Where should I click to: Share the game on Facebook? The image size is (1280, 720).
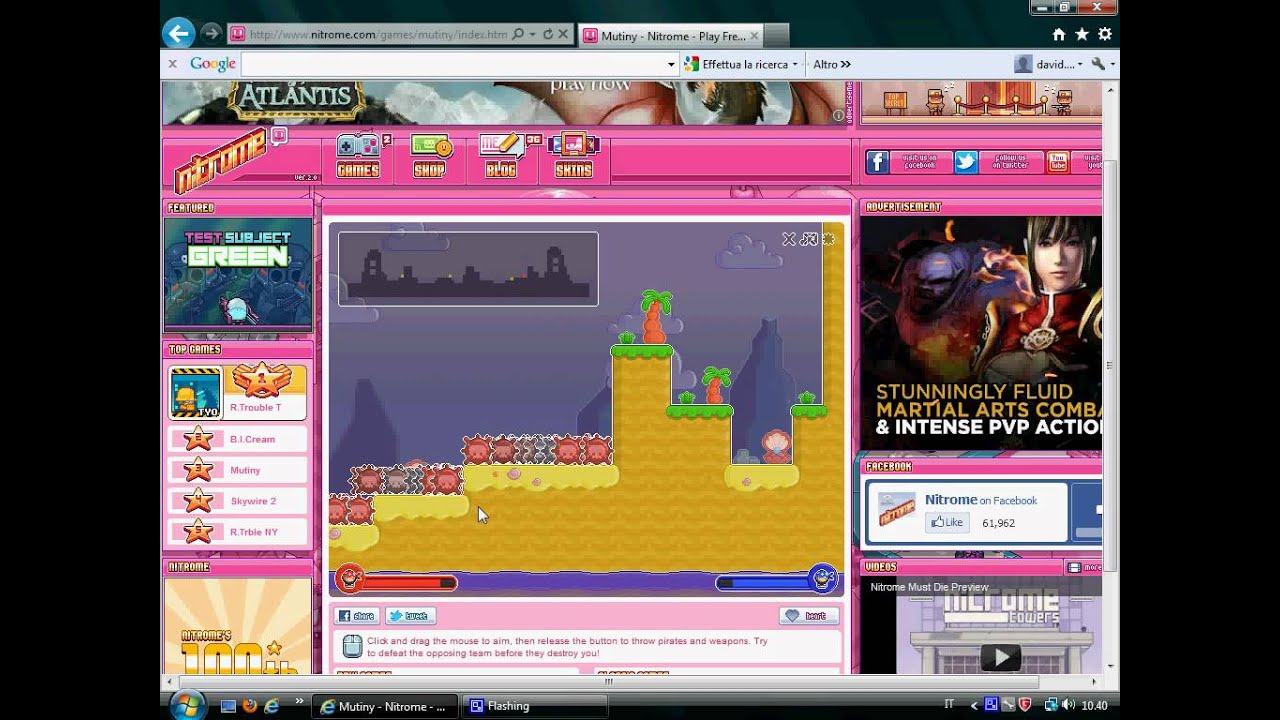(357, 616)
